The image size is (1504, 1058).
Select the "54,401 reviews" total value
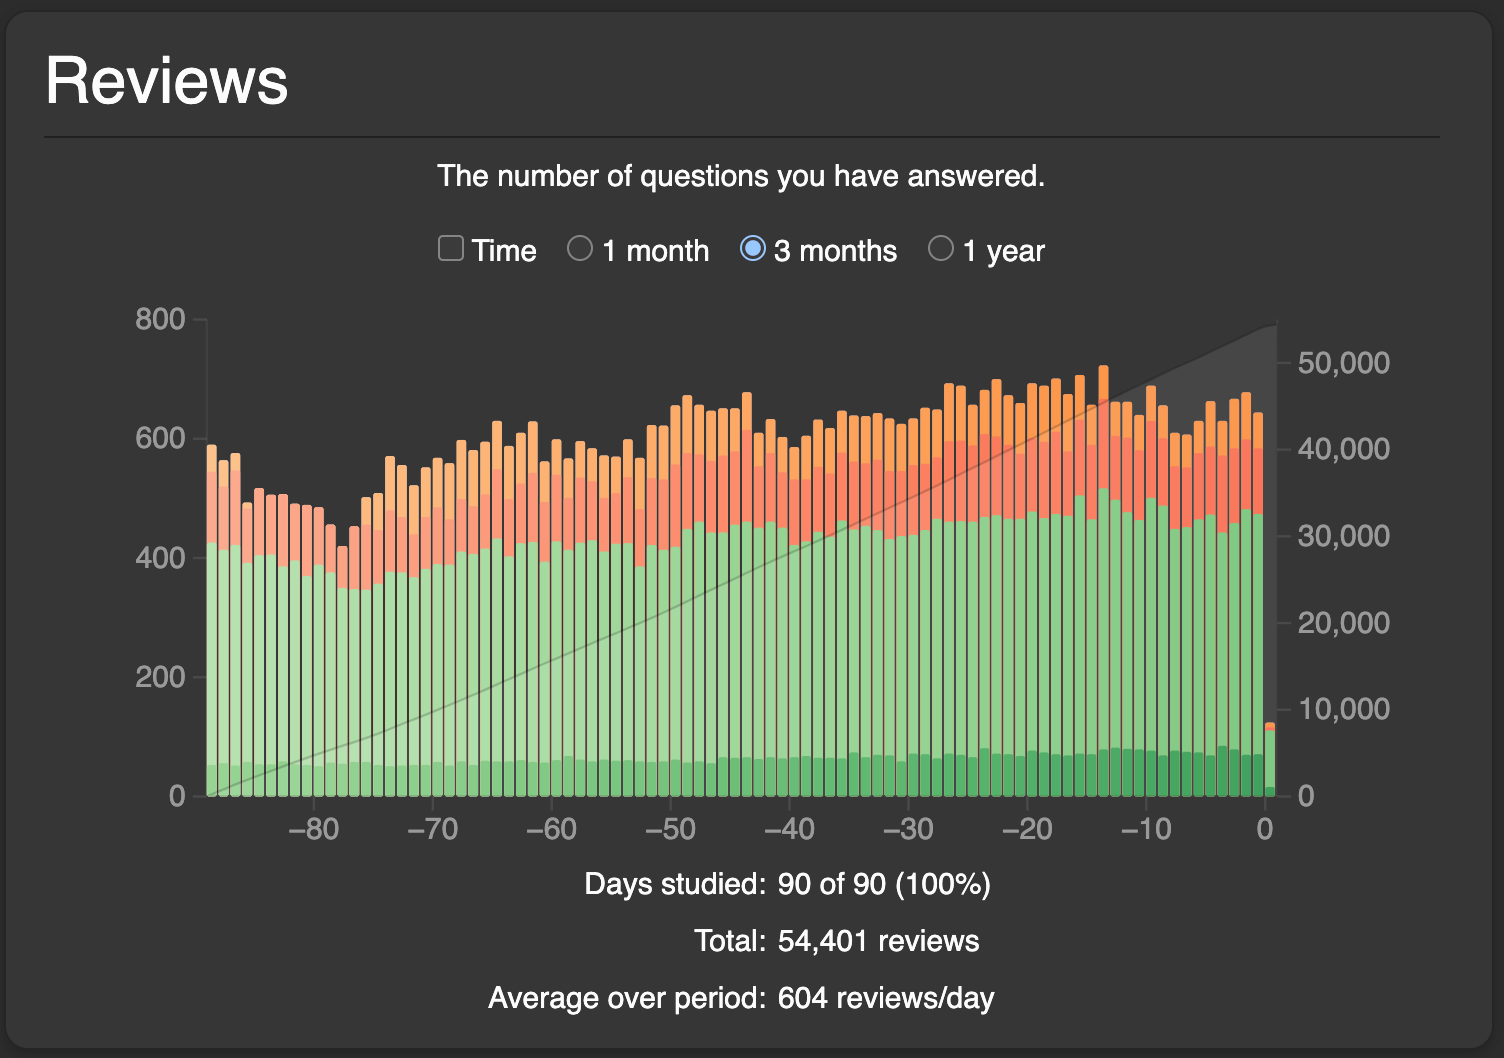click(879, 941)
